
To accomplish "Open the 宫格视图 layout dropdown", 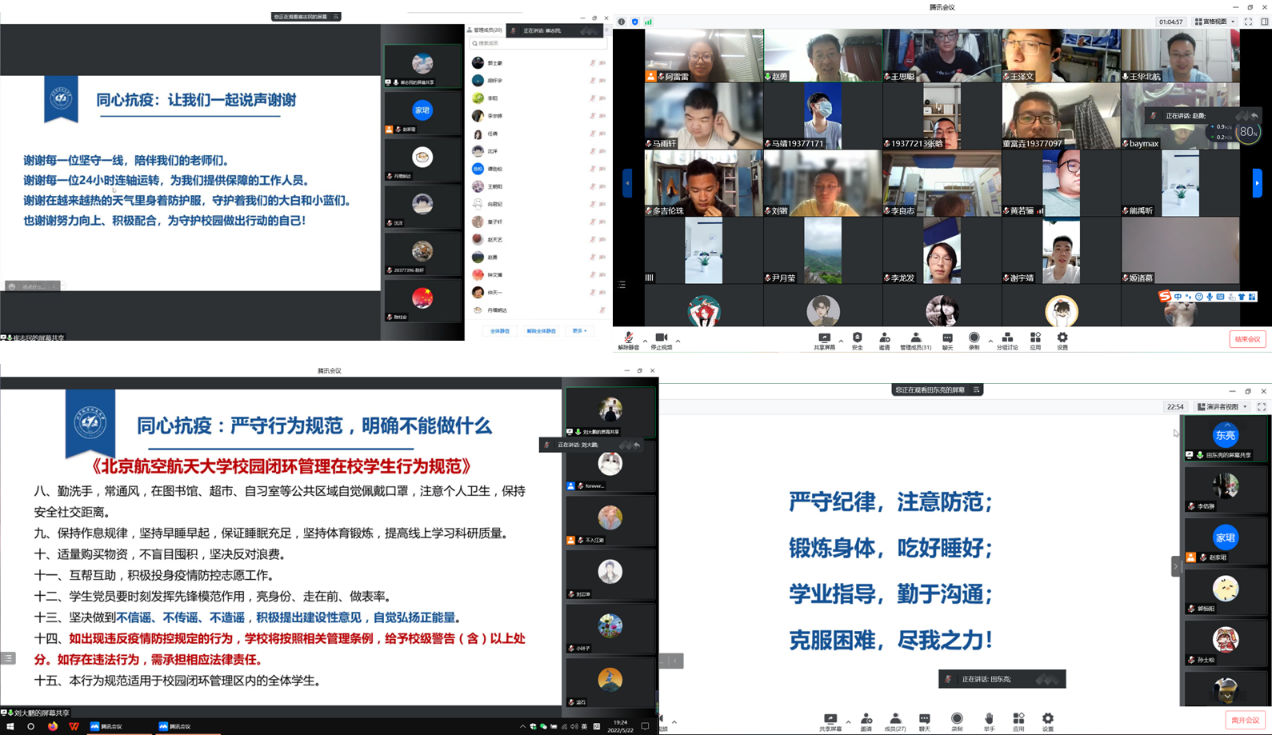I will [1216, 21].
